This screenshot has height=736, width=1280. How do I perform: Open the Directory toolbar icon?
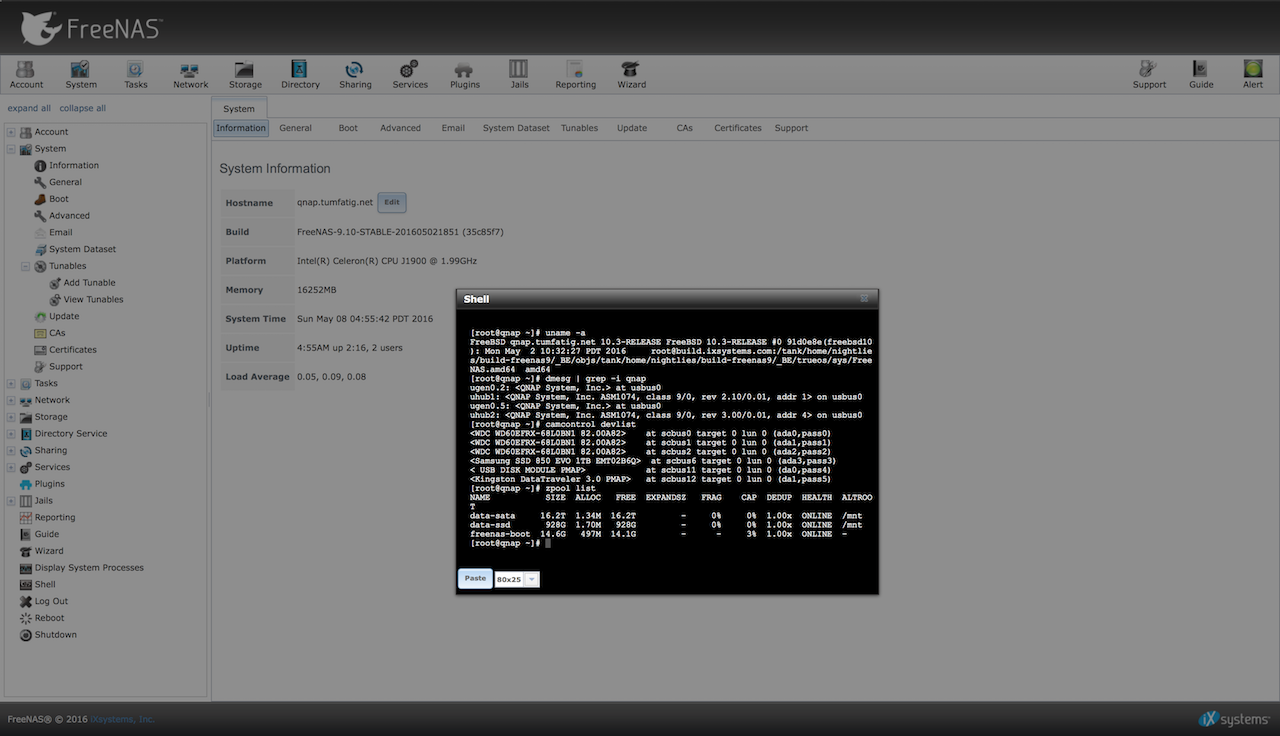point(300,75)
